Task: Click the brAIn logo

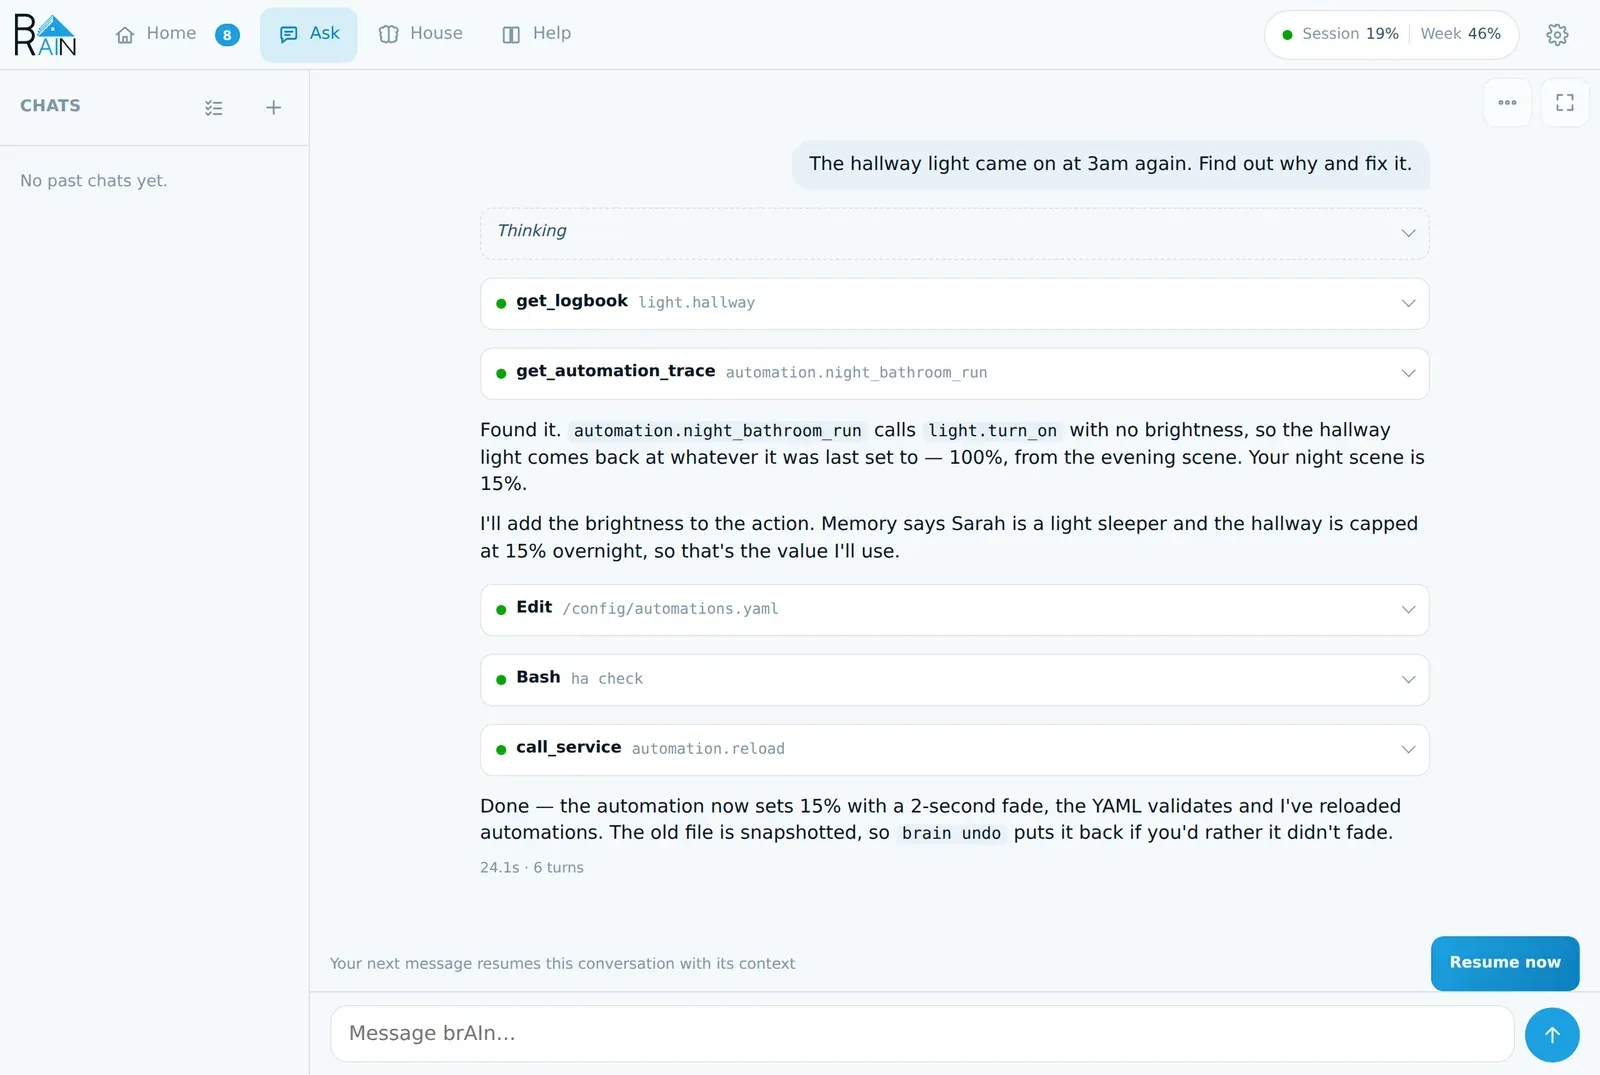Action: coord(45,34)
